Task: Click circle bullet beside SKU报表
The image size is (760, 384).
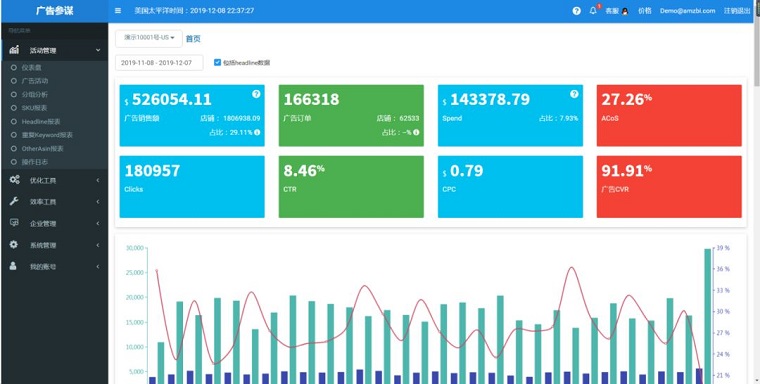Action: (14, 108)
